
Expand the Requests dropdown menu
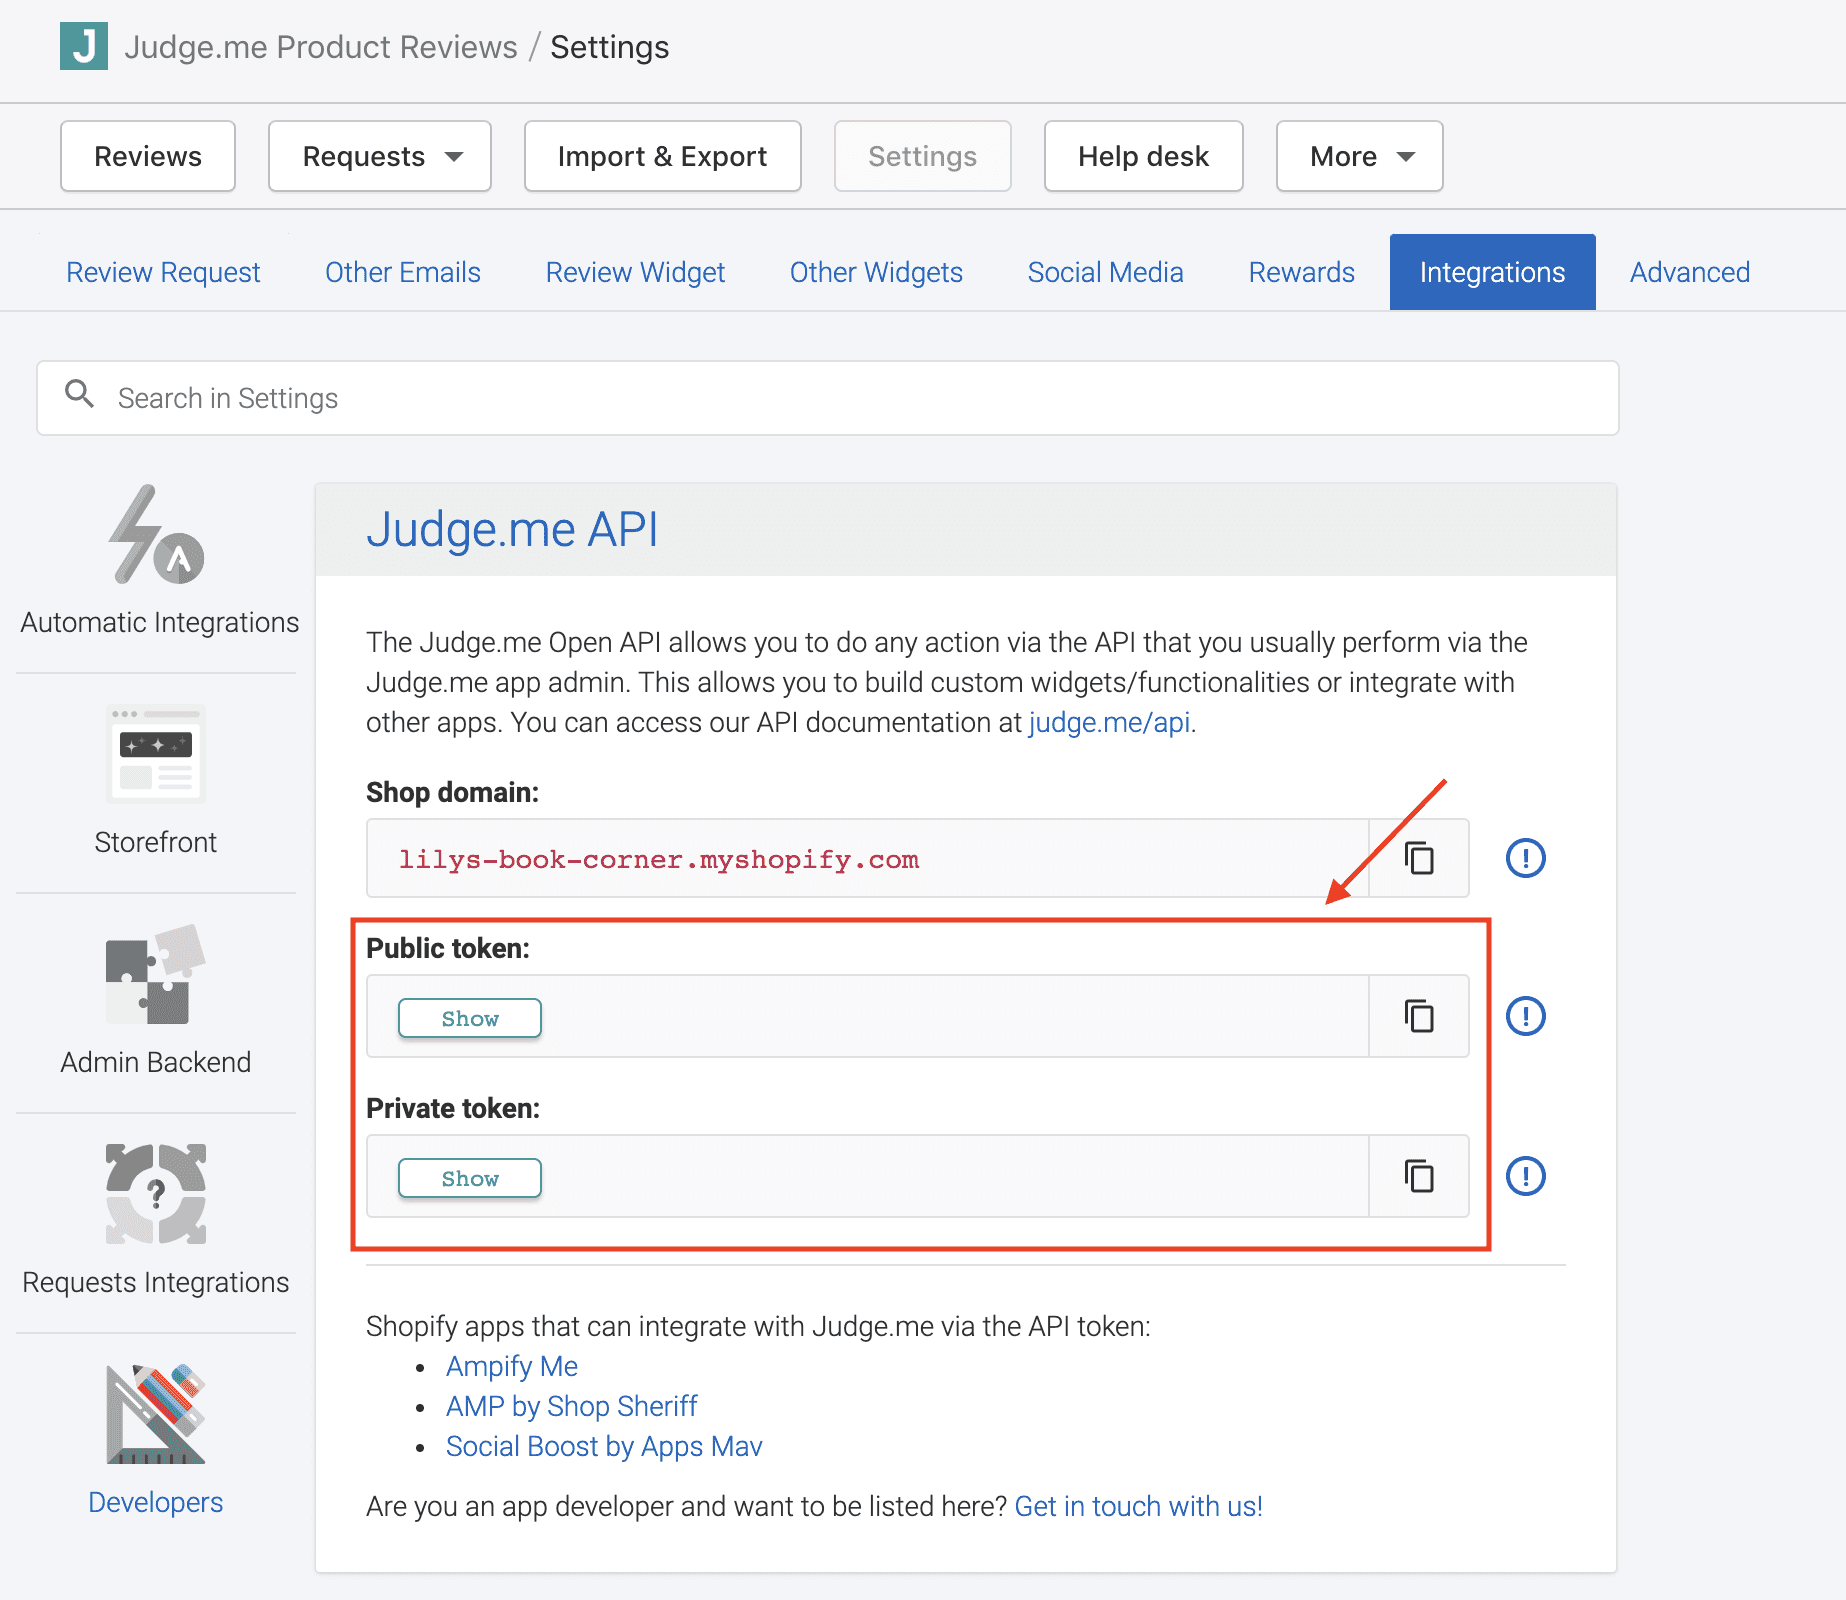380,157
